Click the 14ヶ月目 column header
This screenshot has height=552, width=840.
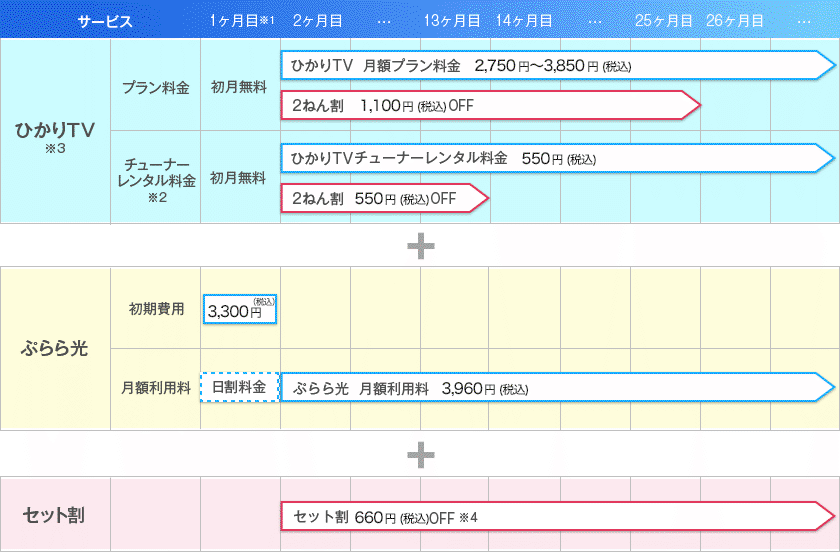coord(523,20)
